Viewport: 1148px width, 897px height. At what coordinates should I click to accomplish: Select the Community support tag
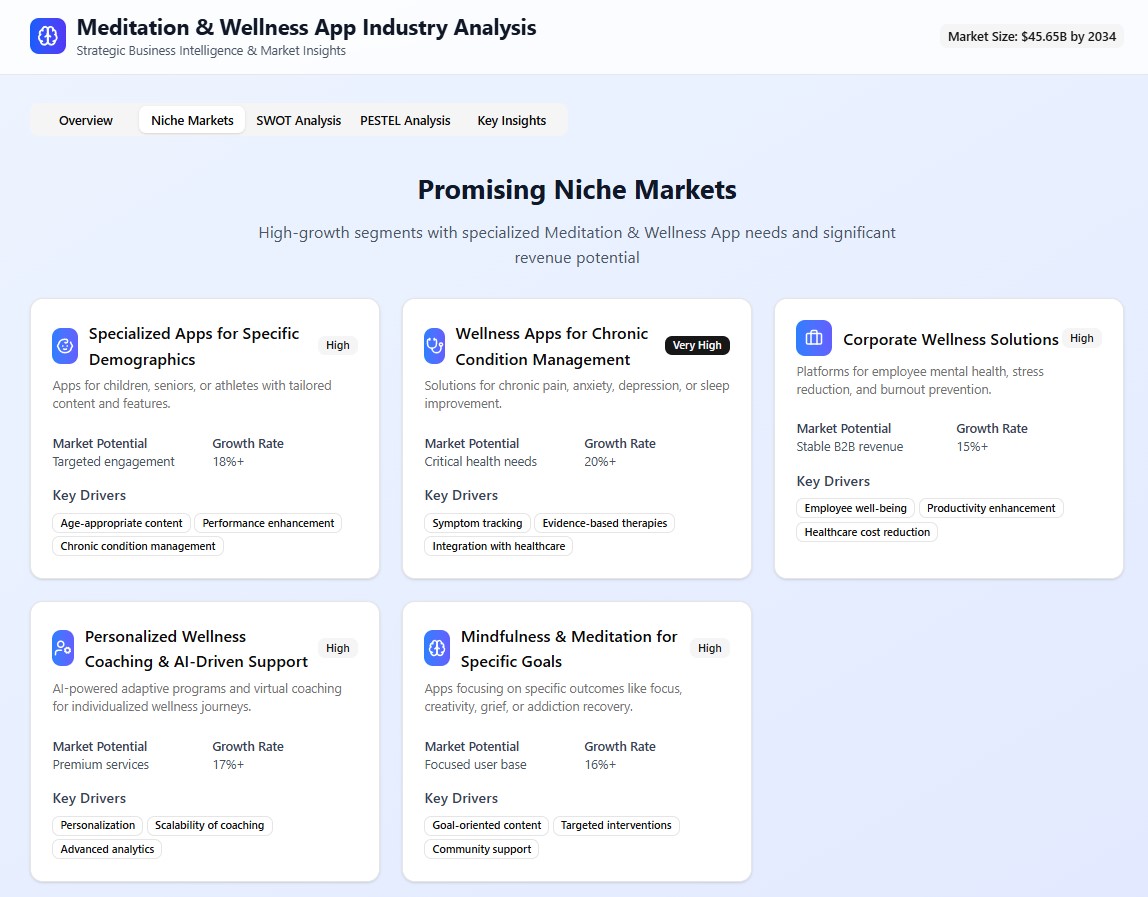point(482,849)
